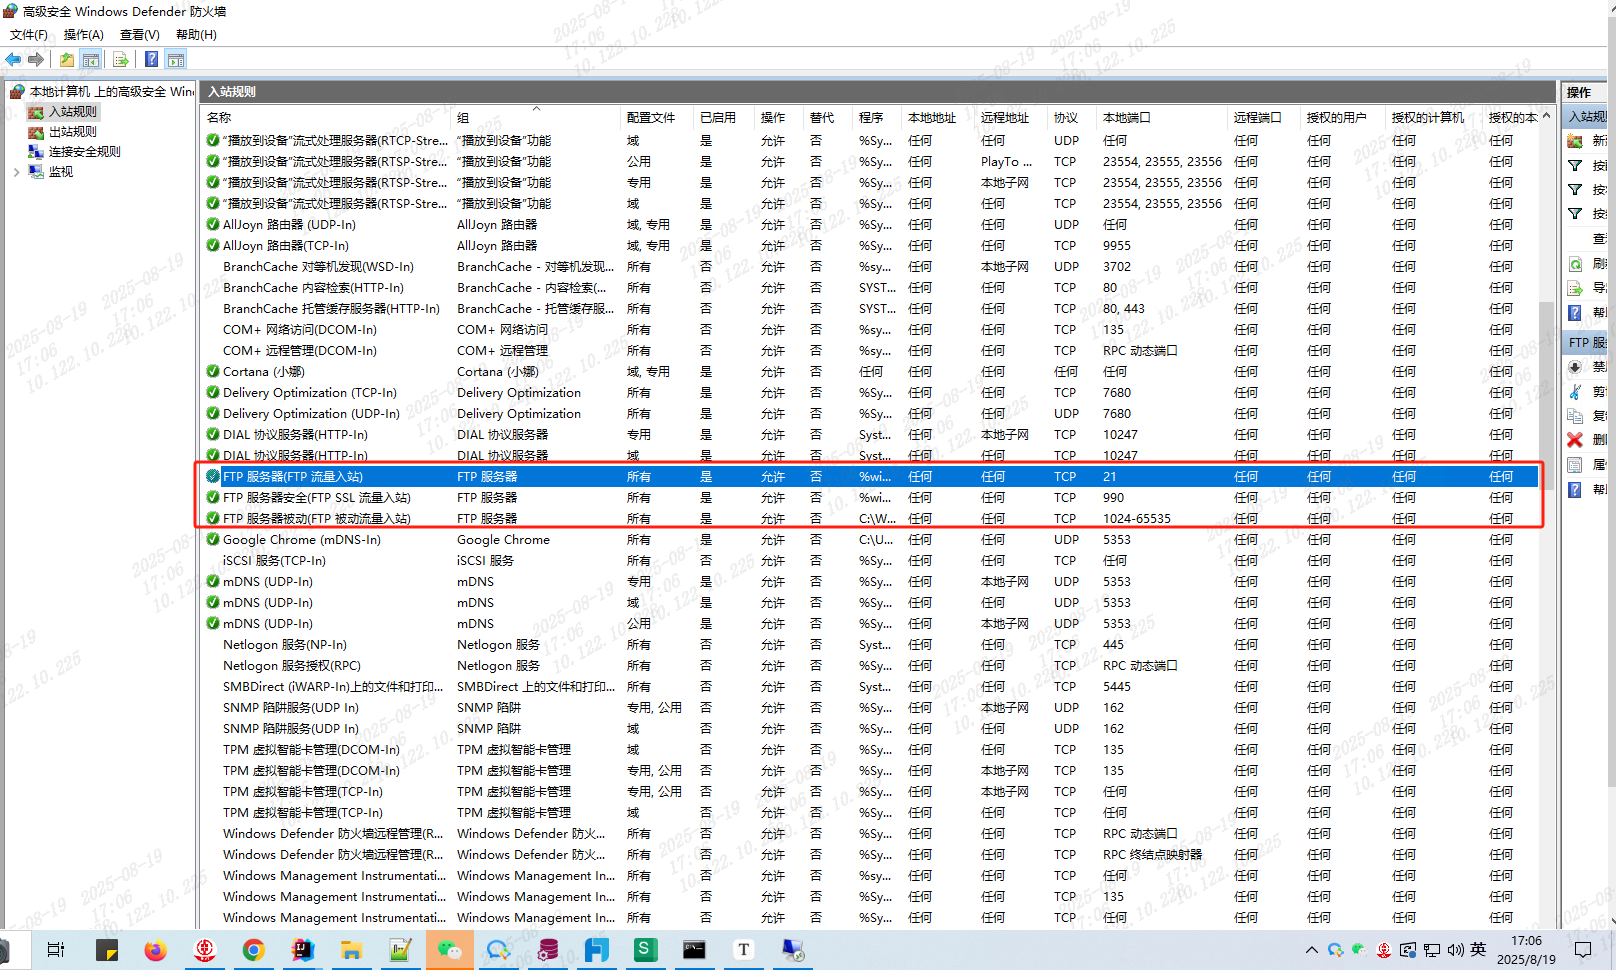Click the Up one level folder icon
The image size is (1616, 970).
pos(67,59)
